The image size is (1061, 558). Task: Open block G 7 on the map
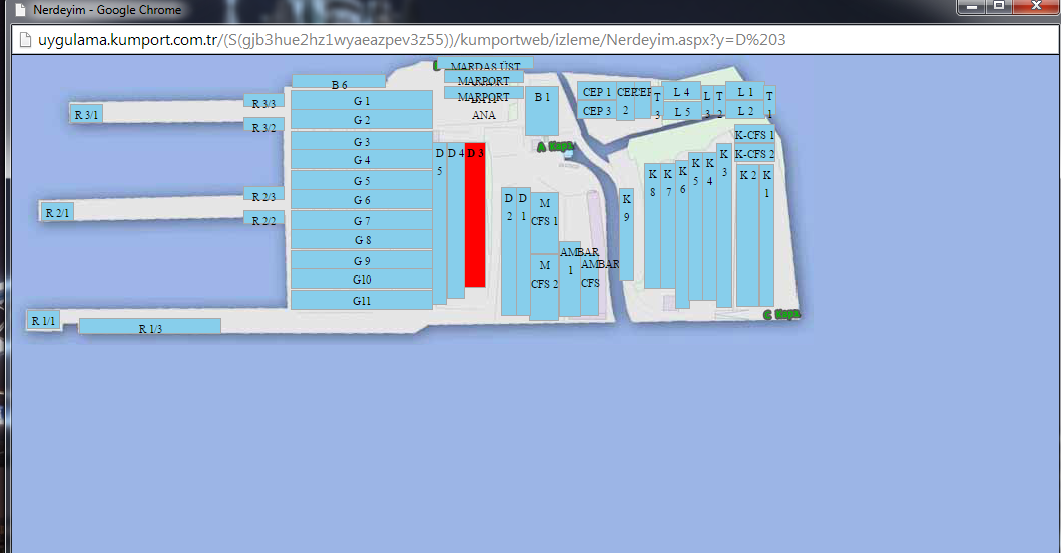click(362, 220)
